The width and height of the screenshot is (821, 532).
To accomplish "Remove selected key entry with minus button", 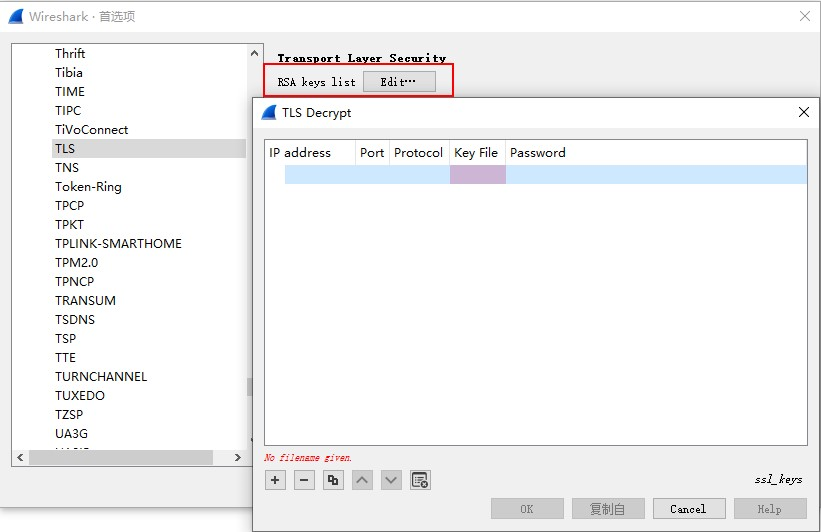I will click(x=304, y=480).
